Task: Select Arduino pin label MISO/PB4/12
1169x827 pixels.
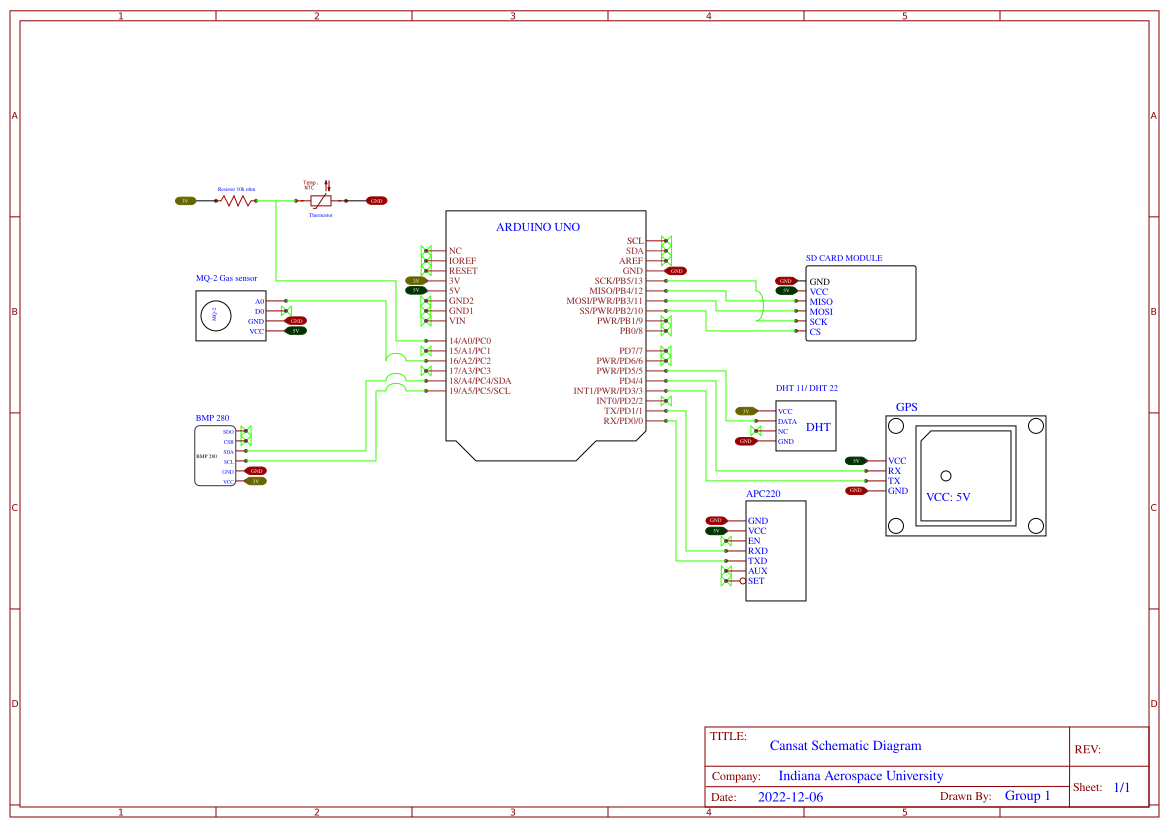Action: click(x=616, y=291)
